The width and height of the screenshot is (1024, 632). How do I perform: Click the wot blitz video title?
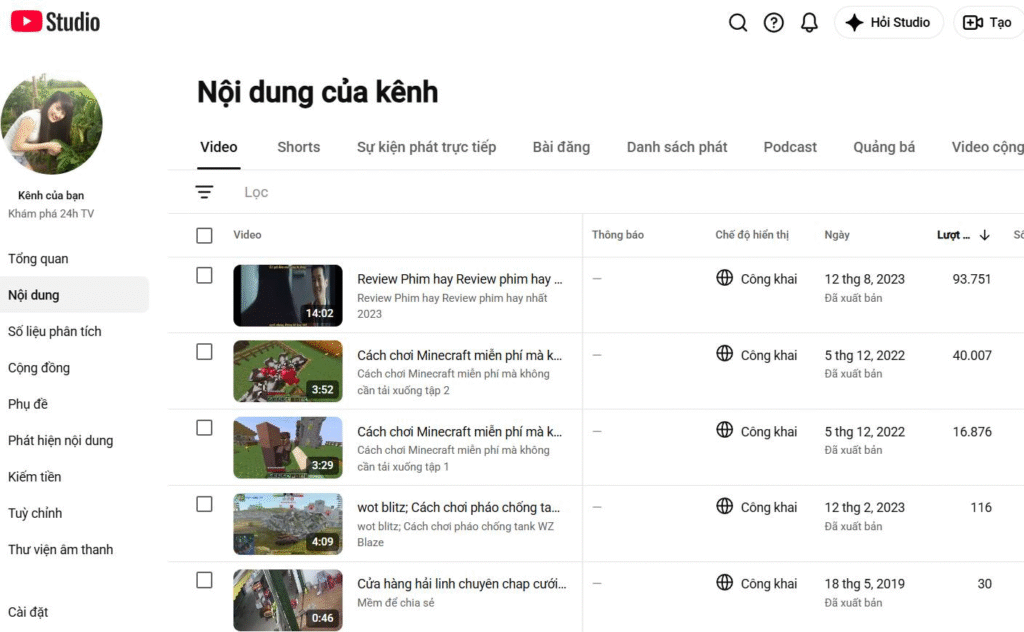click(x=458, y=507)
